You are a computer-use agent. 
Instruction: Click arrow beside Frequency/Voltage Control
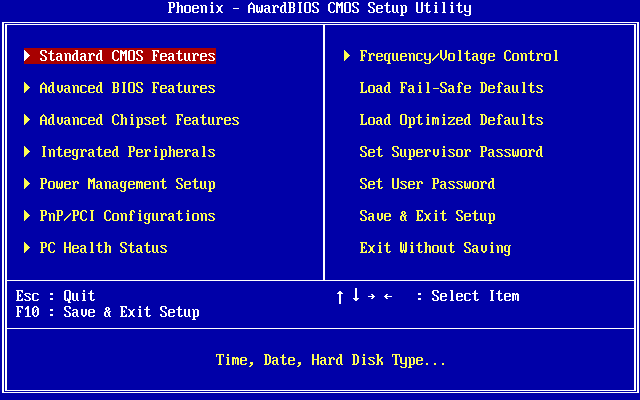click(347, 56)
